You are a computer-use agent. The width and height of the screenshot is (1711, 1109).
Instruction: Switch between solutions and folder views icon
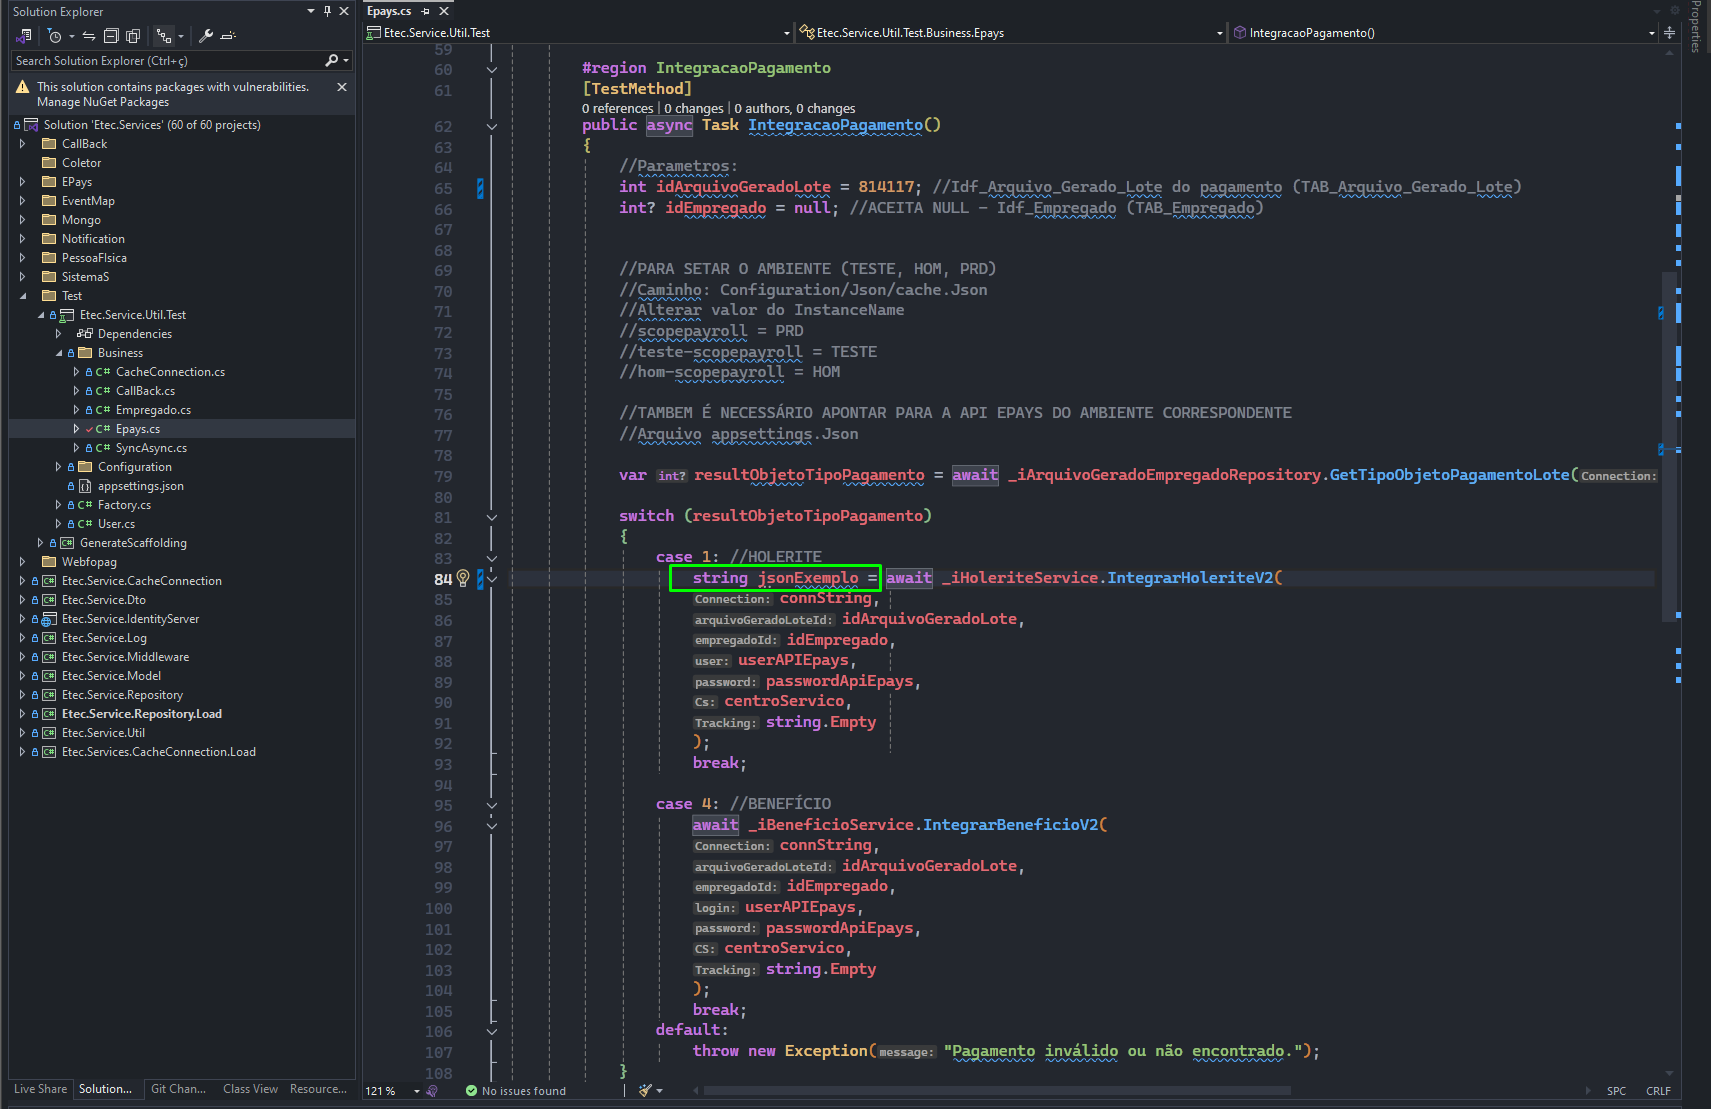pos(24,36)
